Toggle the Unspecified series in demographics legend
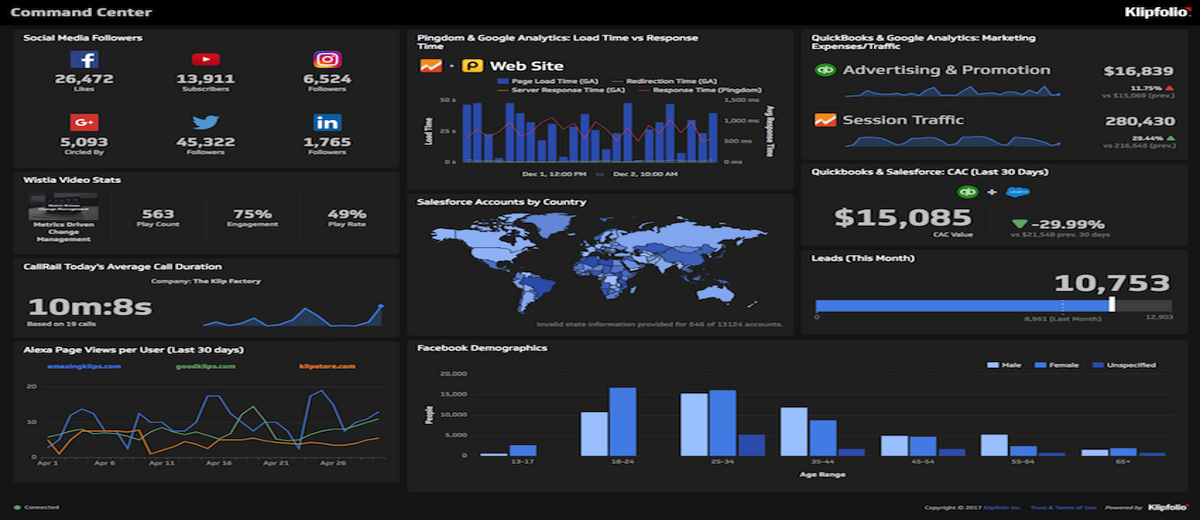 click(x=1124, y=365)
